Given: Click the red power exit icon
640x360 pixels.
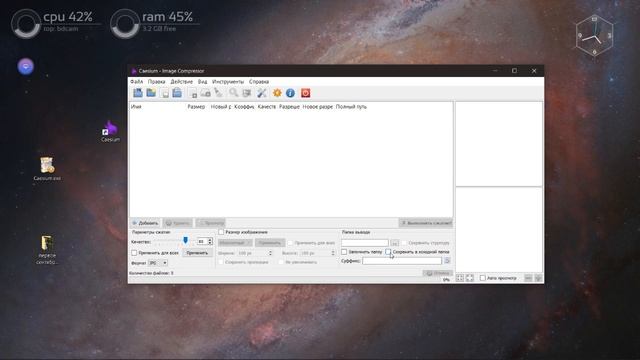Looking at the screenshot, I should tap(305, 93).
